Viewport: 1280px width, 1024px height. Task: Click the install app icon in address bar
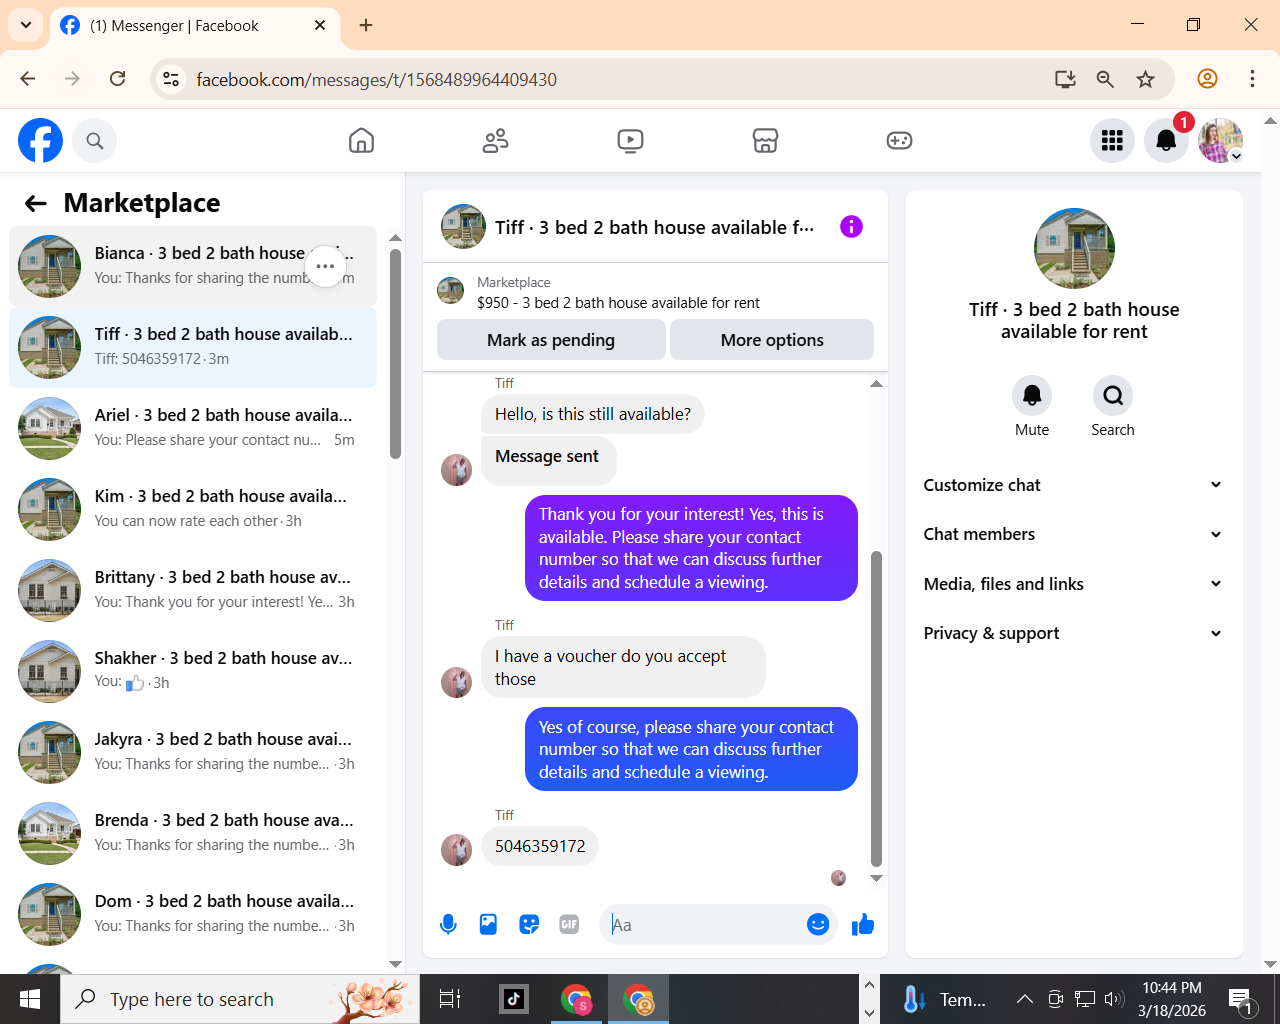(1065, 79)
